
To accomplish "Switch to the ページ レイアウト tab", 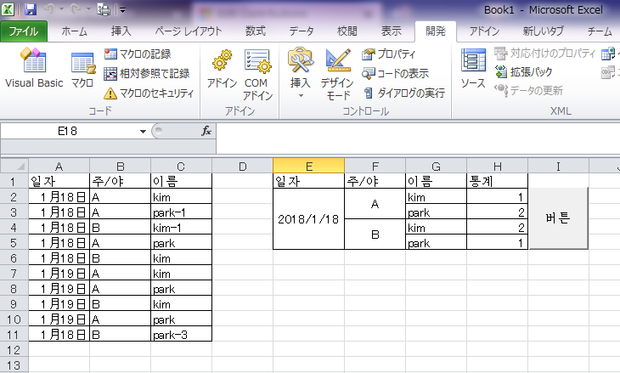I will tap(188, 31).
